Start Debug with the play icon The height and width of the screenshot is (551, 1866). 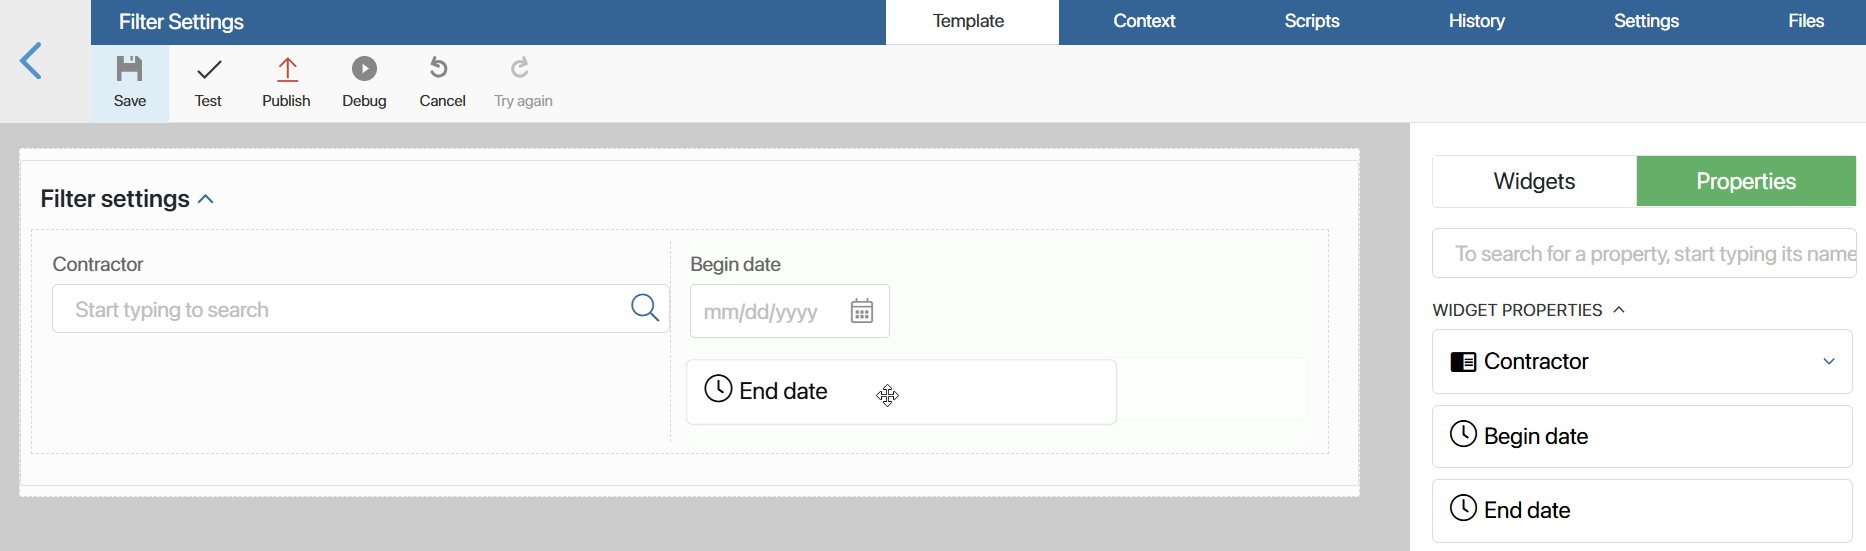[x=364, y=68]
